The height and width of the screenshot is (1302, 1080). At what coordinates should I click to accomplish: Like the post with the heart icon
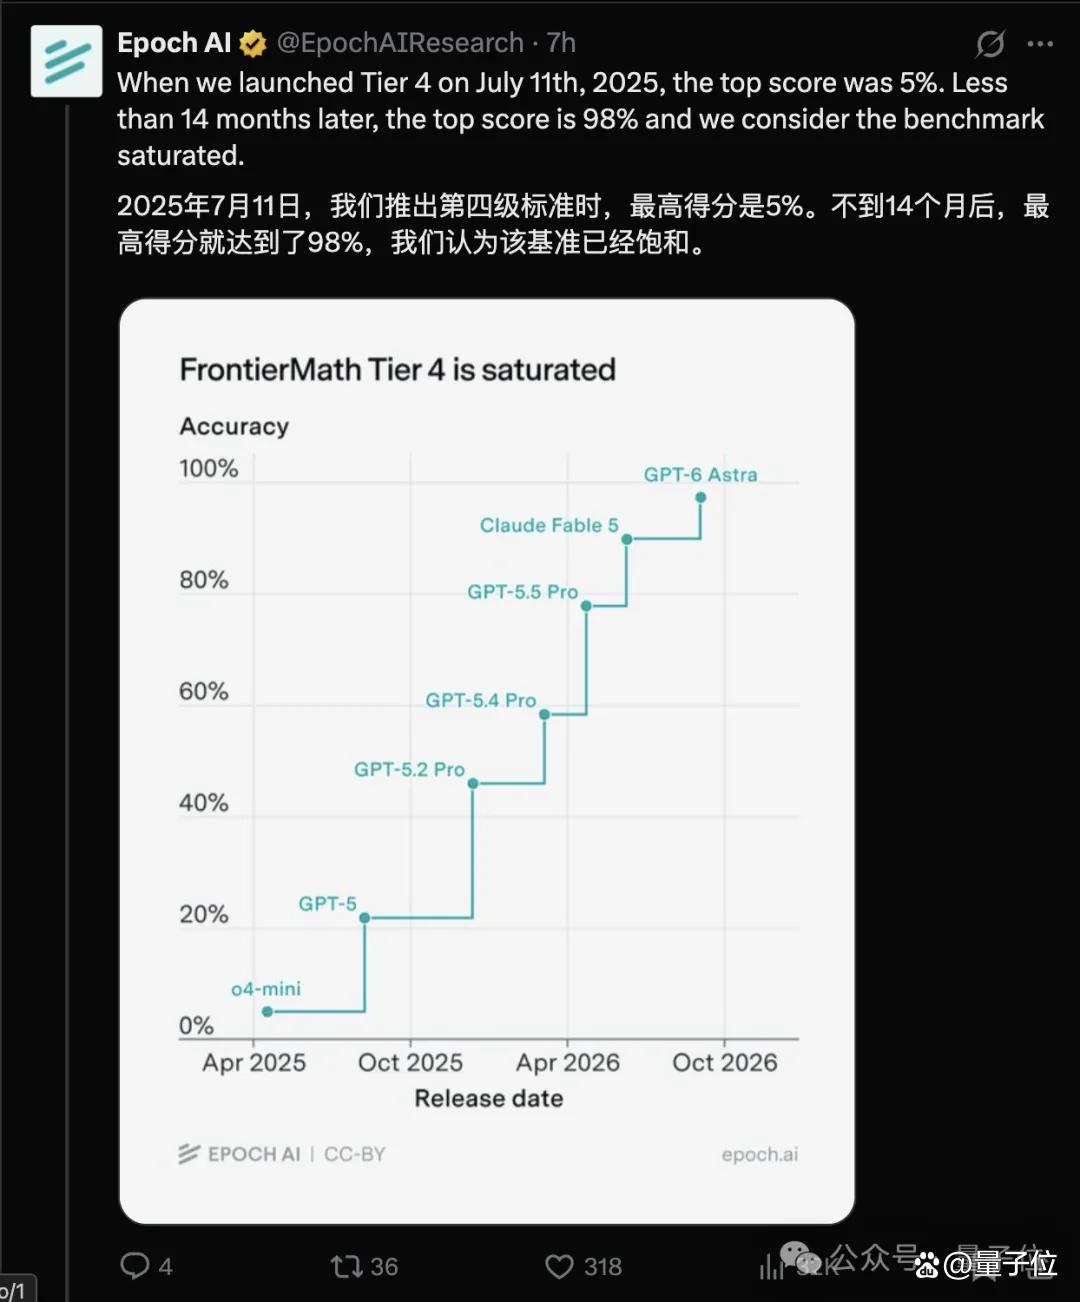click(x=559, y=1267)
